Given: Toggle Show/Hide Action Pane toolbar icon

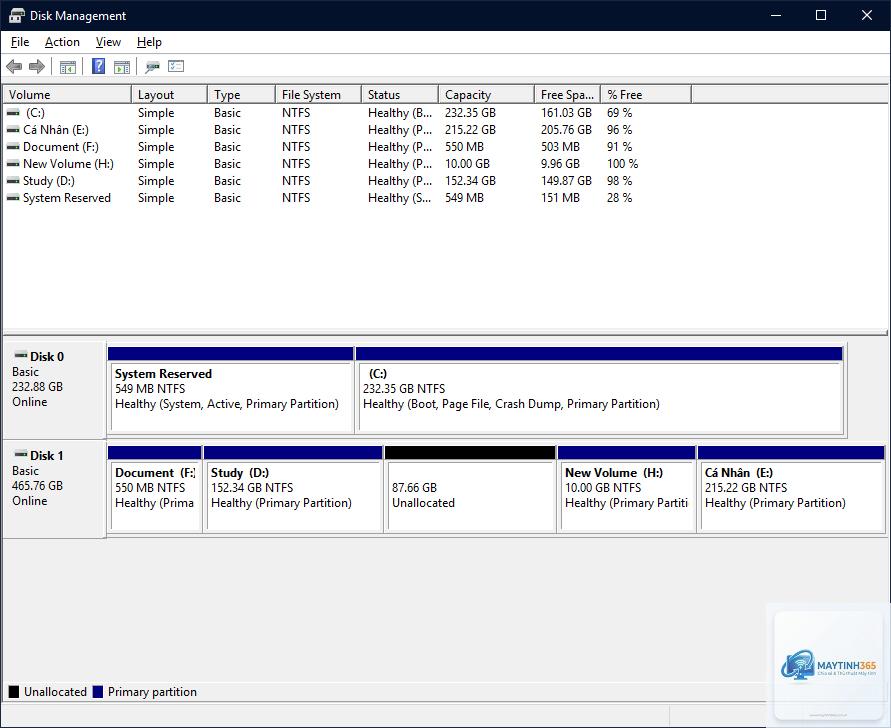Looking at the screenshot, I should tap(122, 67).
